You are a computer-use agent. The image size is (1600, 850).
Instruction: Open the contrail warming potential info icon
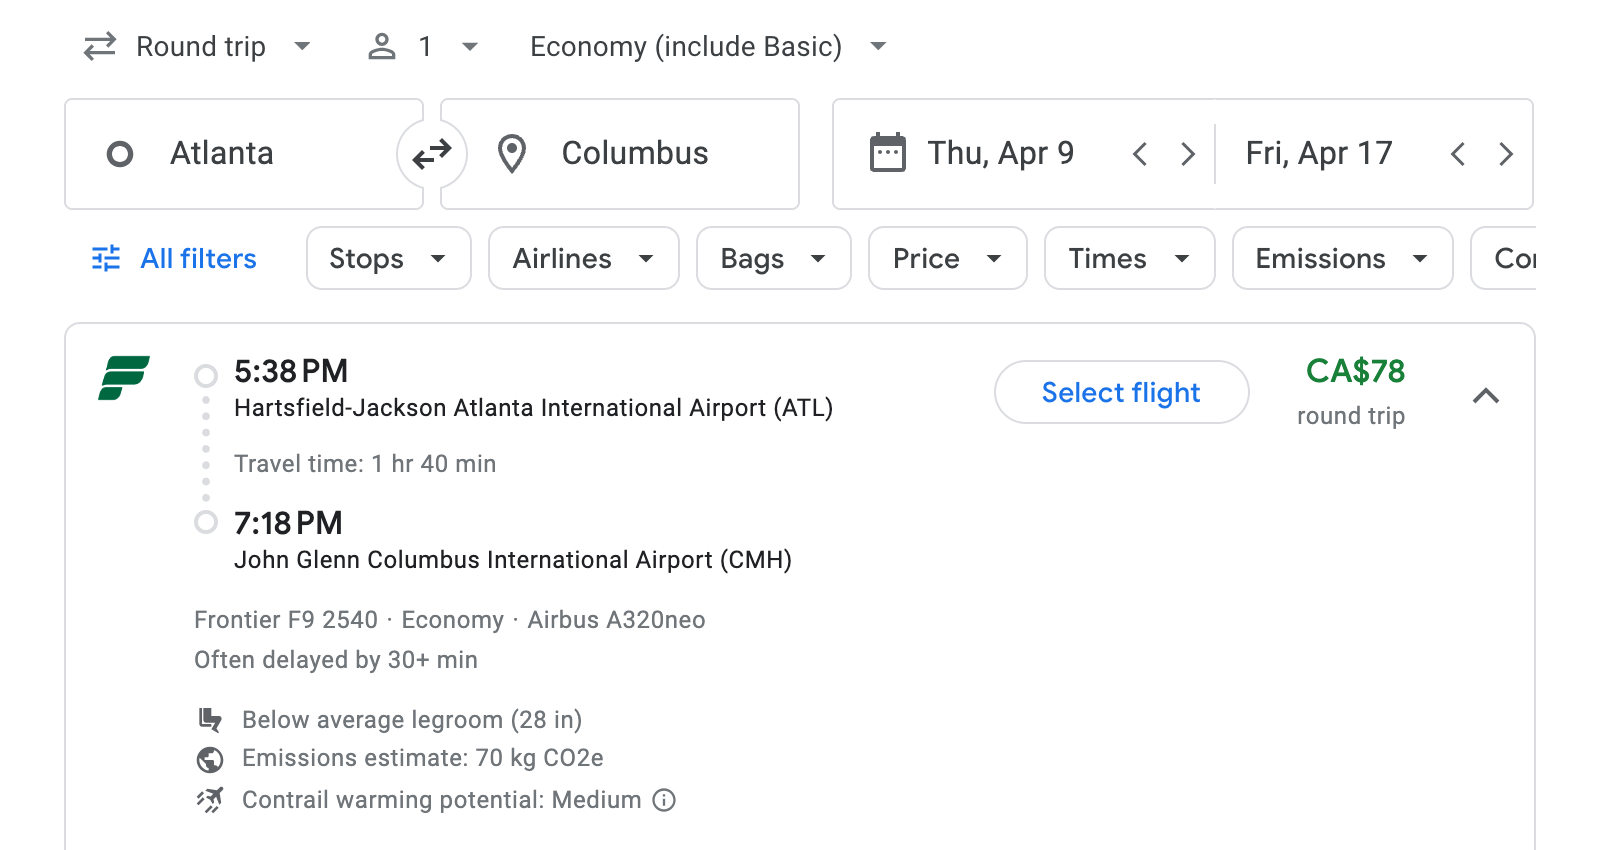tap(664, 800)
